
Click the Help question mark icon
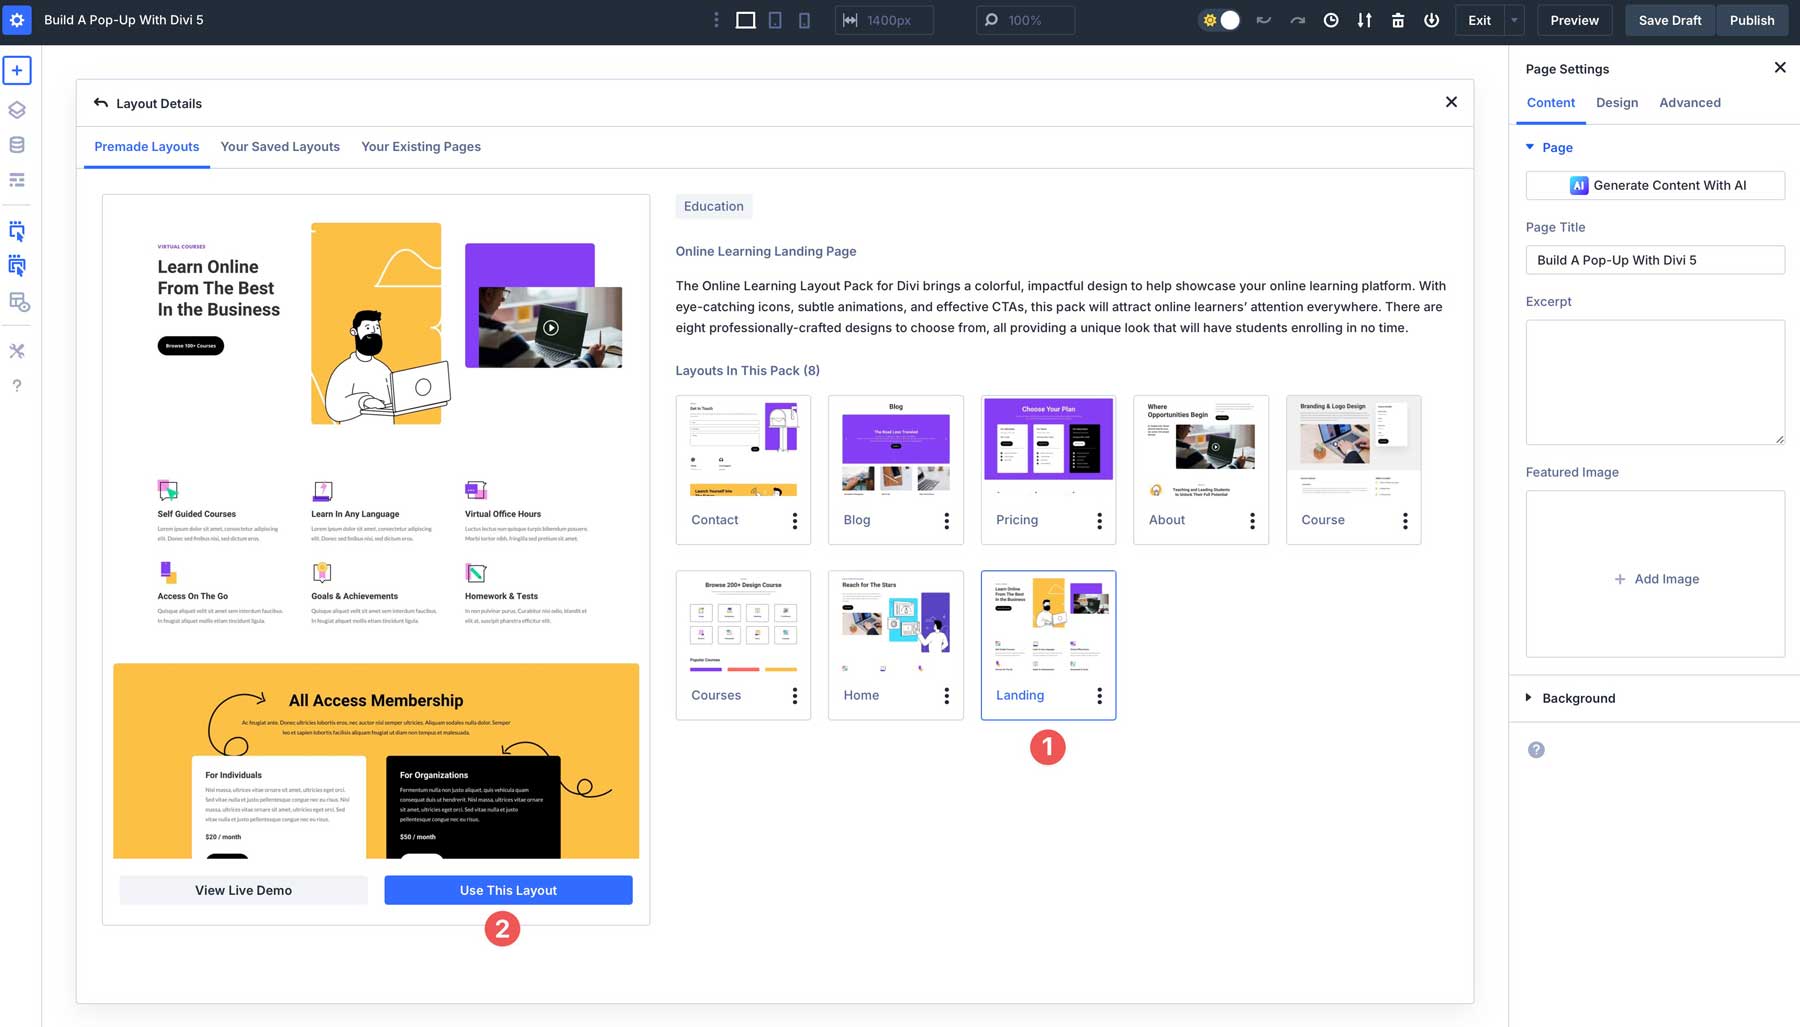[x=16, y=386]
